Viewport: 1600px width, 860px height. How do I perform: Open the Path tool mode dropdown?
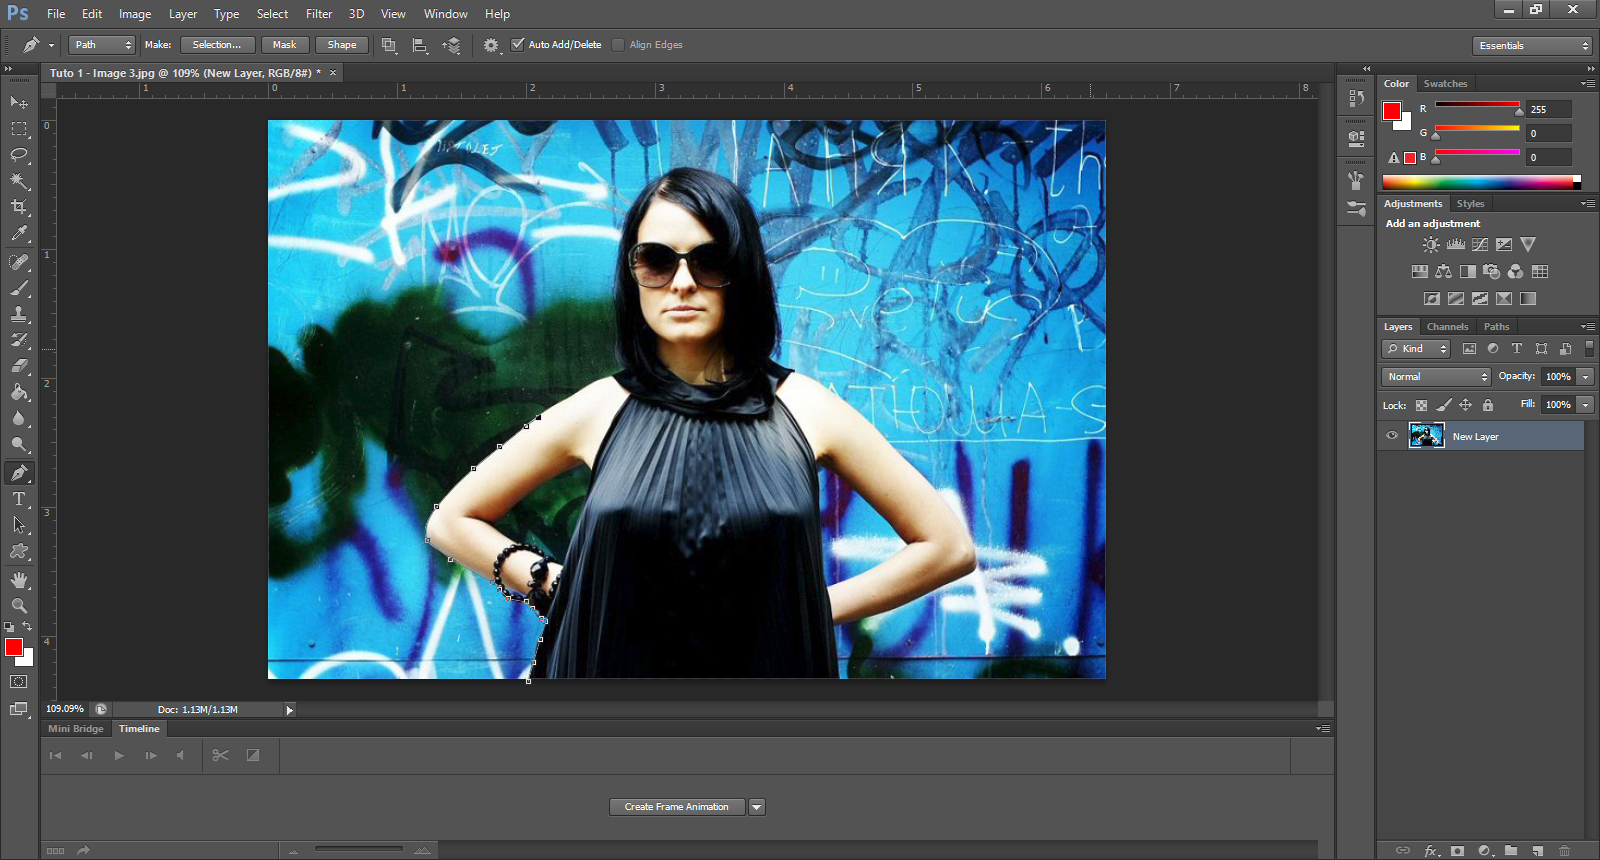[102, 45]
